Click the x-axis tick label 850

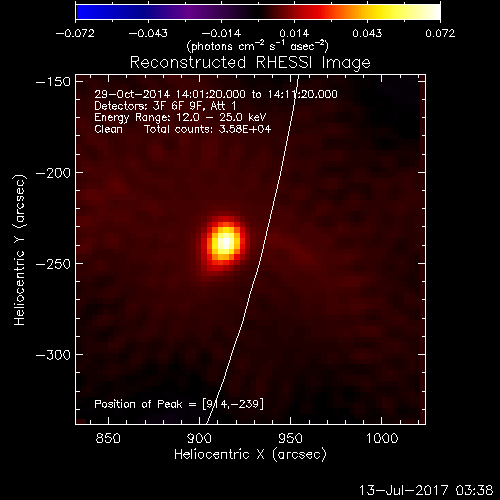(x=108, y=438)
